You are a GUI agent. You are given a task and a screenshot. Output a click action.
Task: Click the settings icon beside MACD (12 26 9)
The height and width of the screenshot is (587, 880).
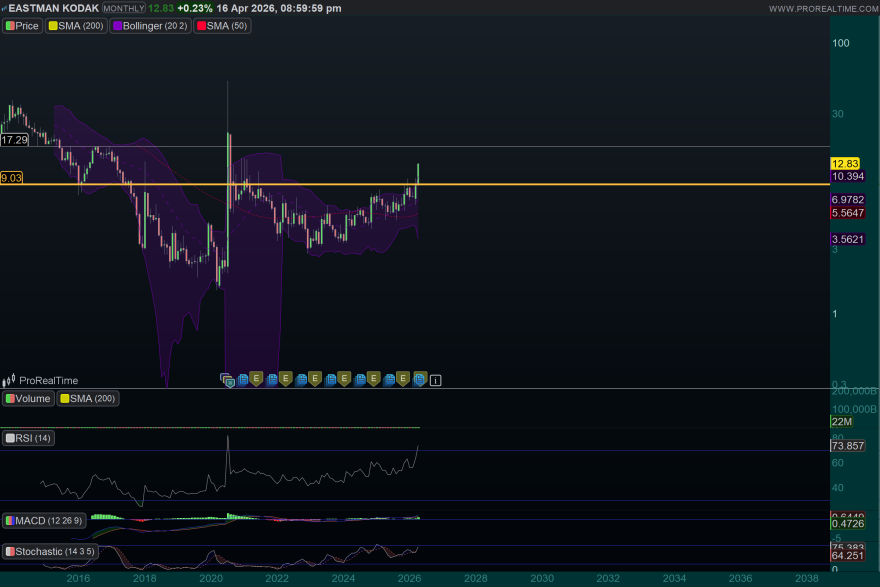(x=9, y=520)
